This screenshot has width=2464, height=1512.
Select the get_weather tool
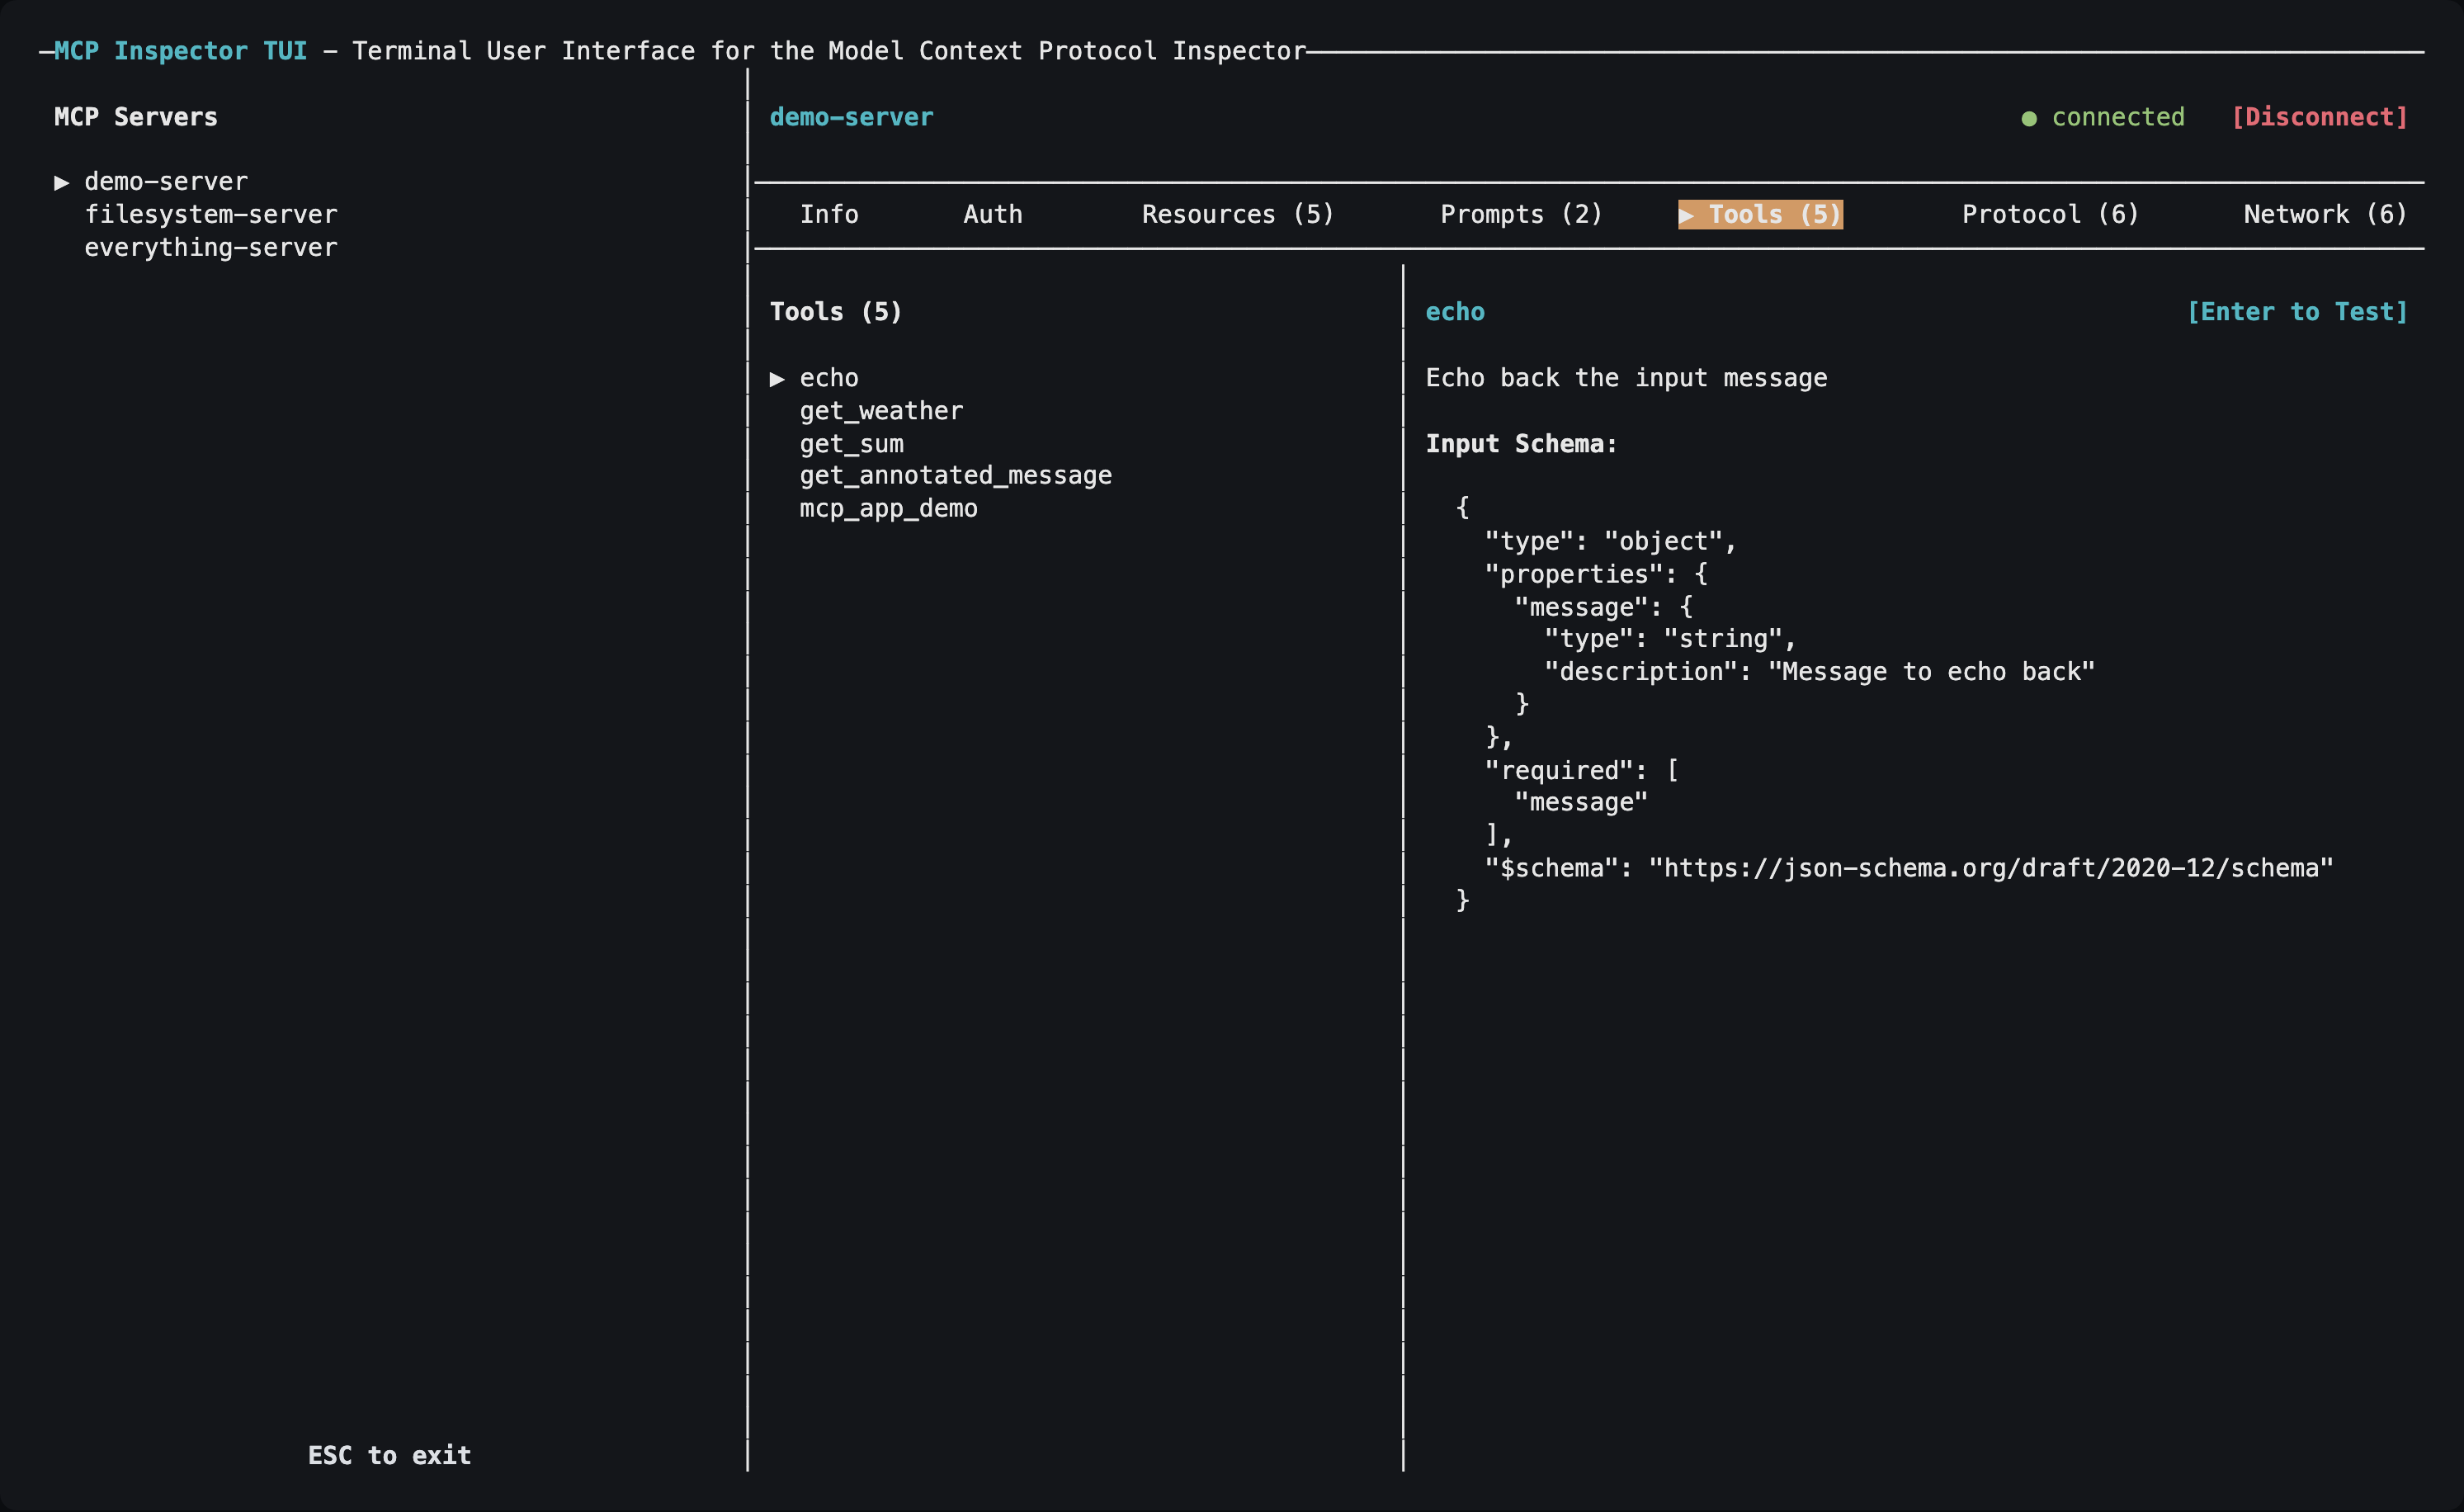coord(881,412)
